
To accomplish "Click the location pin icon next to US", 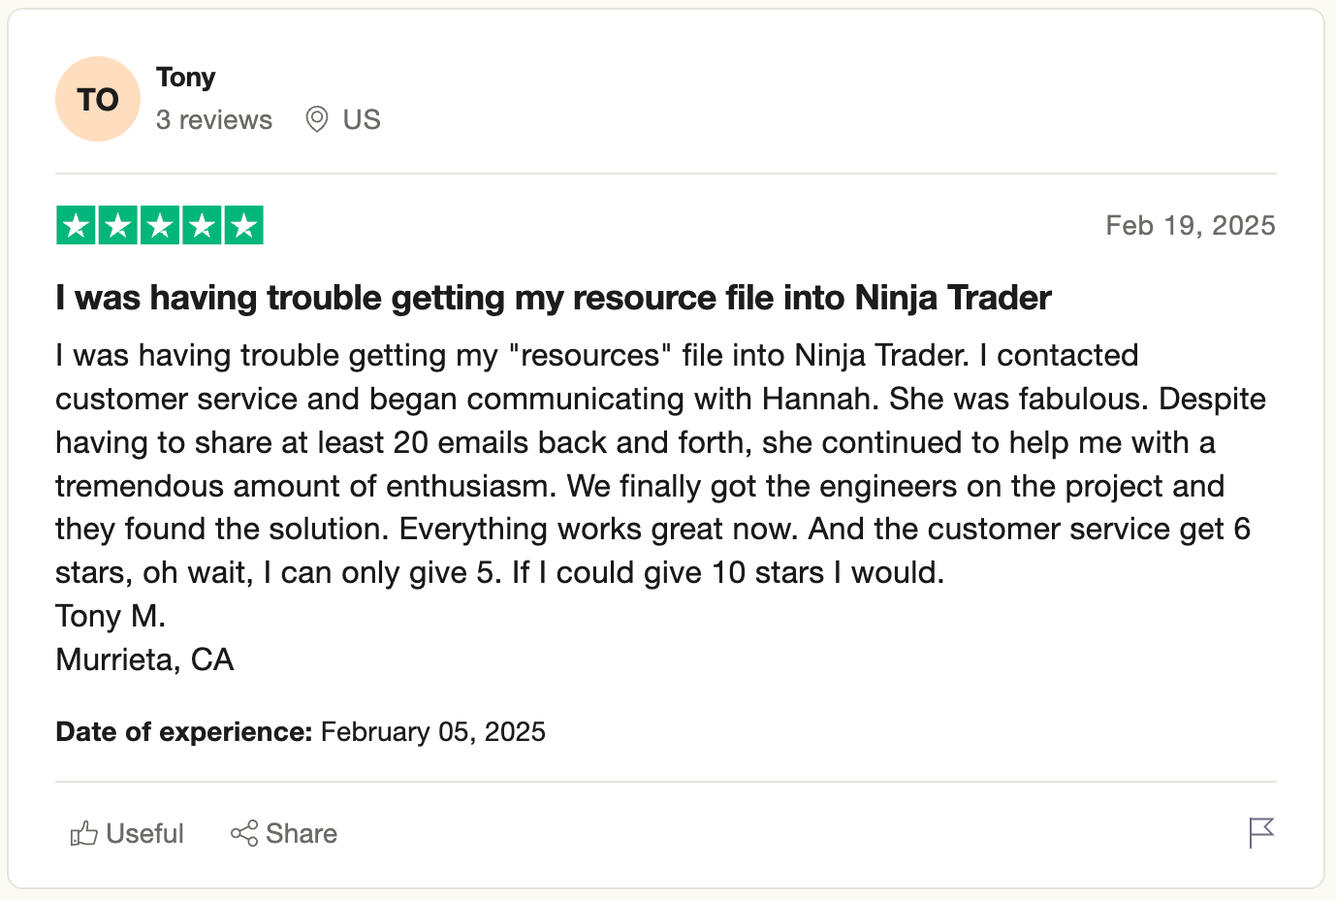I will click(x=317, y=120).
